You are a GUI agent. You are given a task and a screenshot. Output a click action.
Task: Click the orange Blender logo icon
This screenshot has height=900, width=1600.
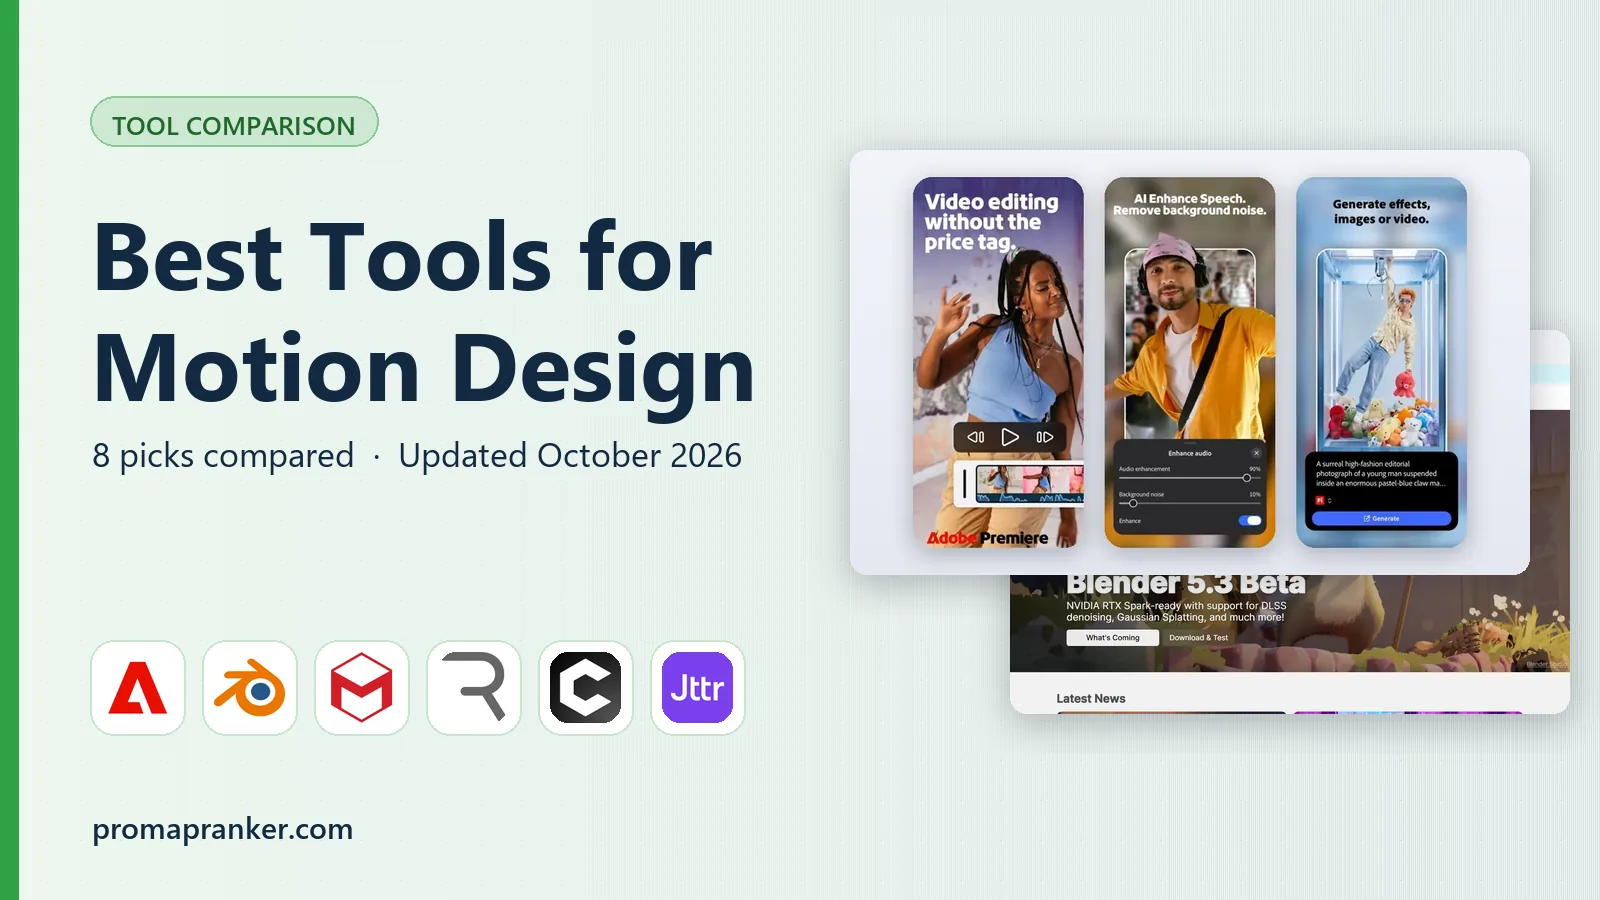[x=250, y=688]
